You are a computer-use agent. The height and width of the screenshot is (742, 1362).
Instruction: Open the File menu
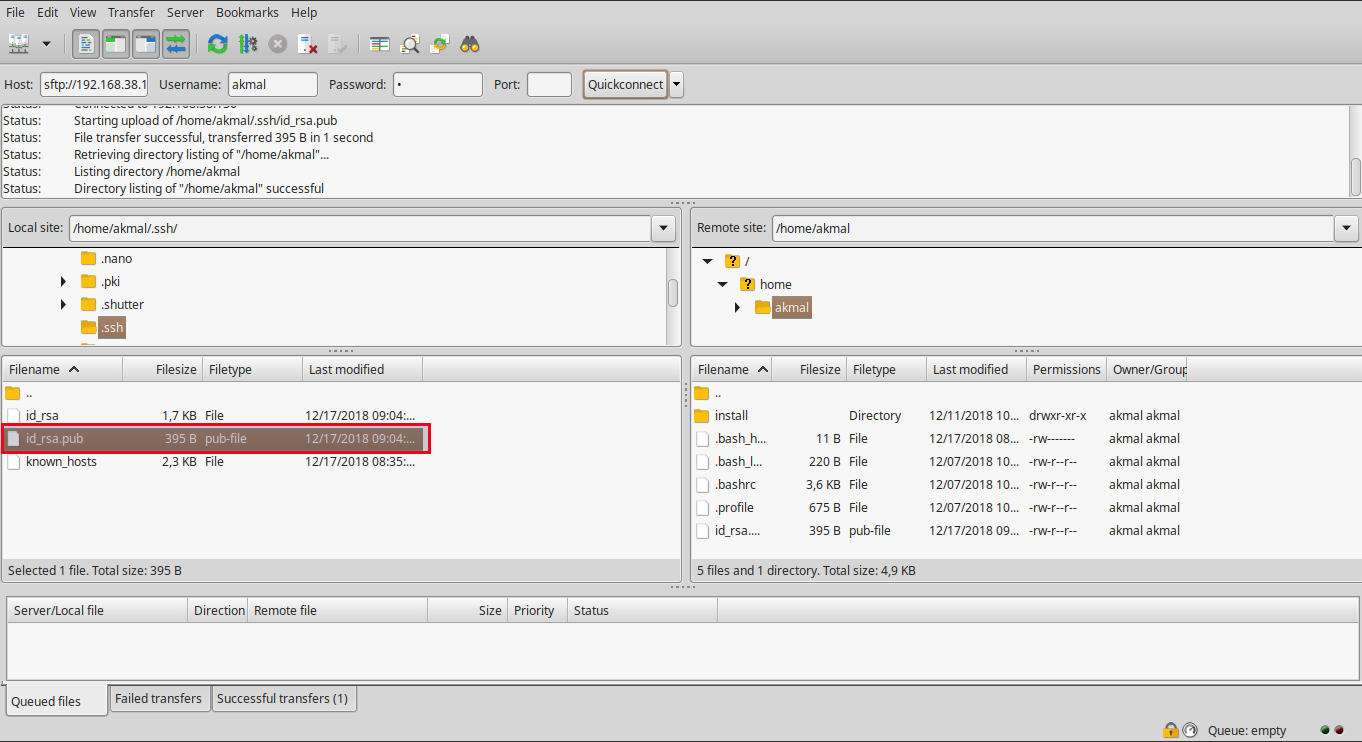tap(16, 12)
